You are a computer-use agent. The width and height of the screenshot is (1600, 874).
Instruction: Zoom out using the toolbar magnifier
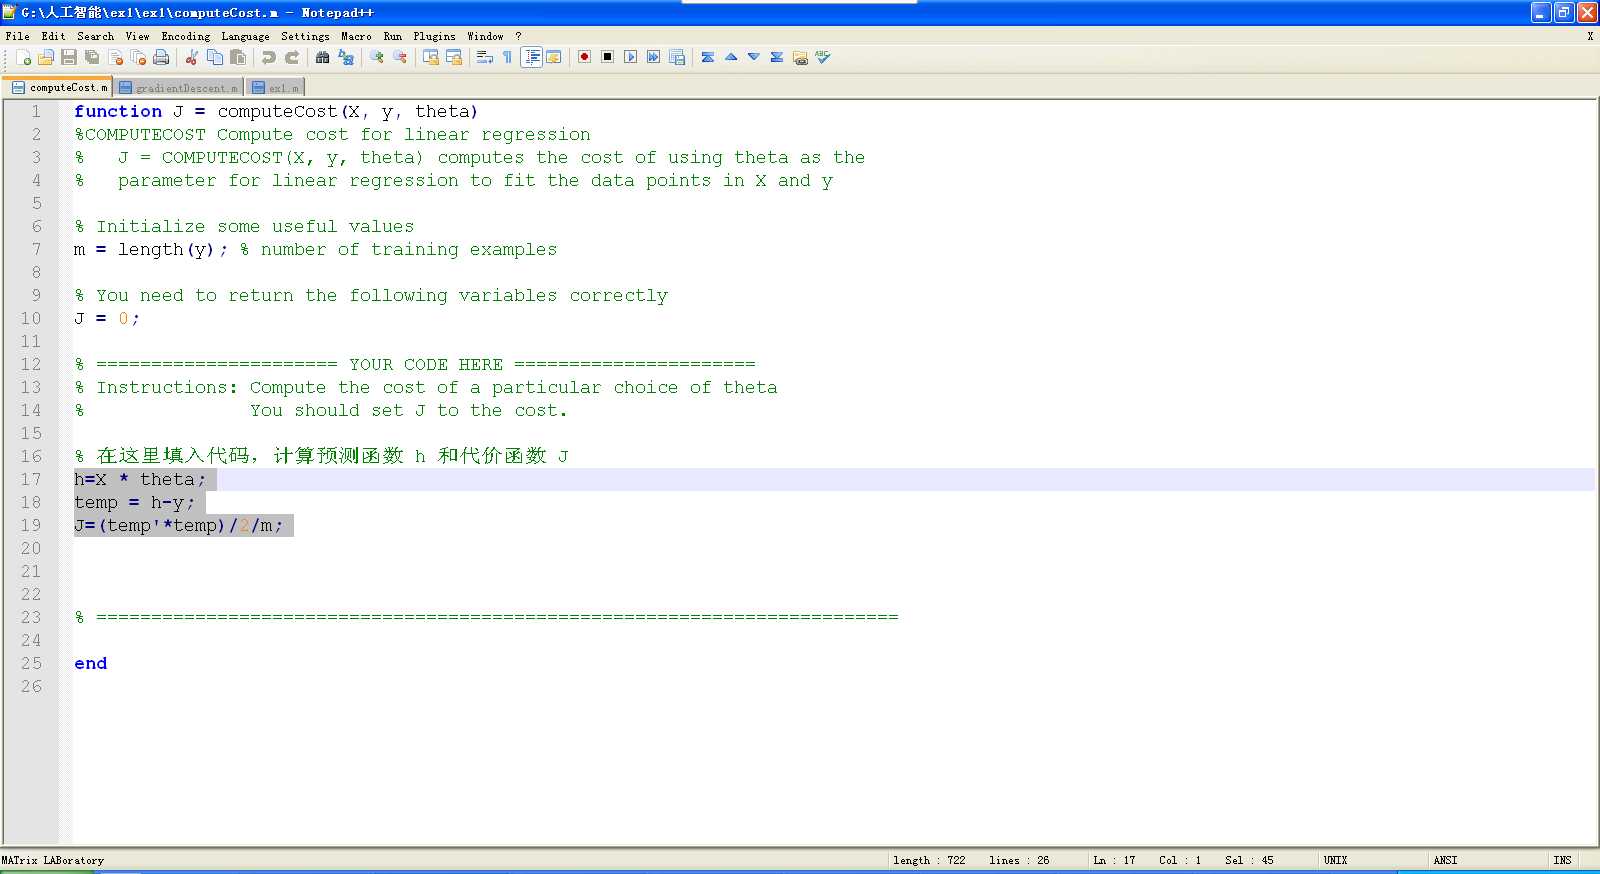click(399, 58)
